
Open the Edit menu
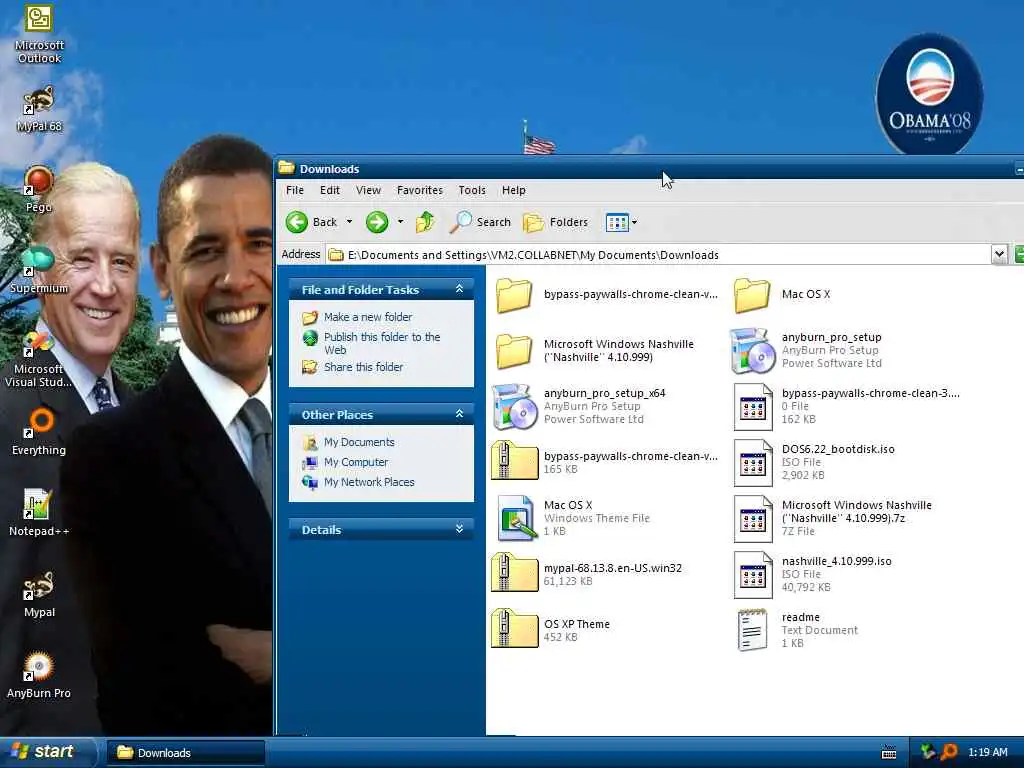[330, 190]
